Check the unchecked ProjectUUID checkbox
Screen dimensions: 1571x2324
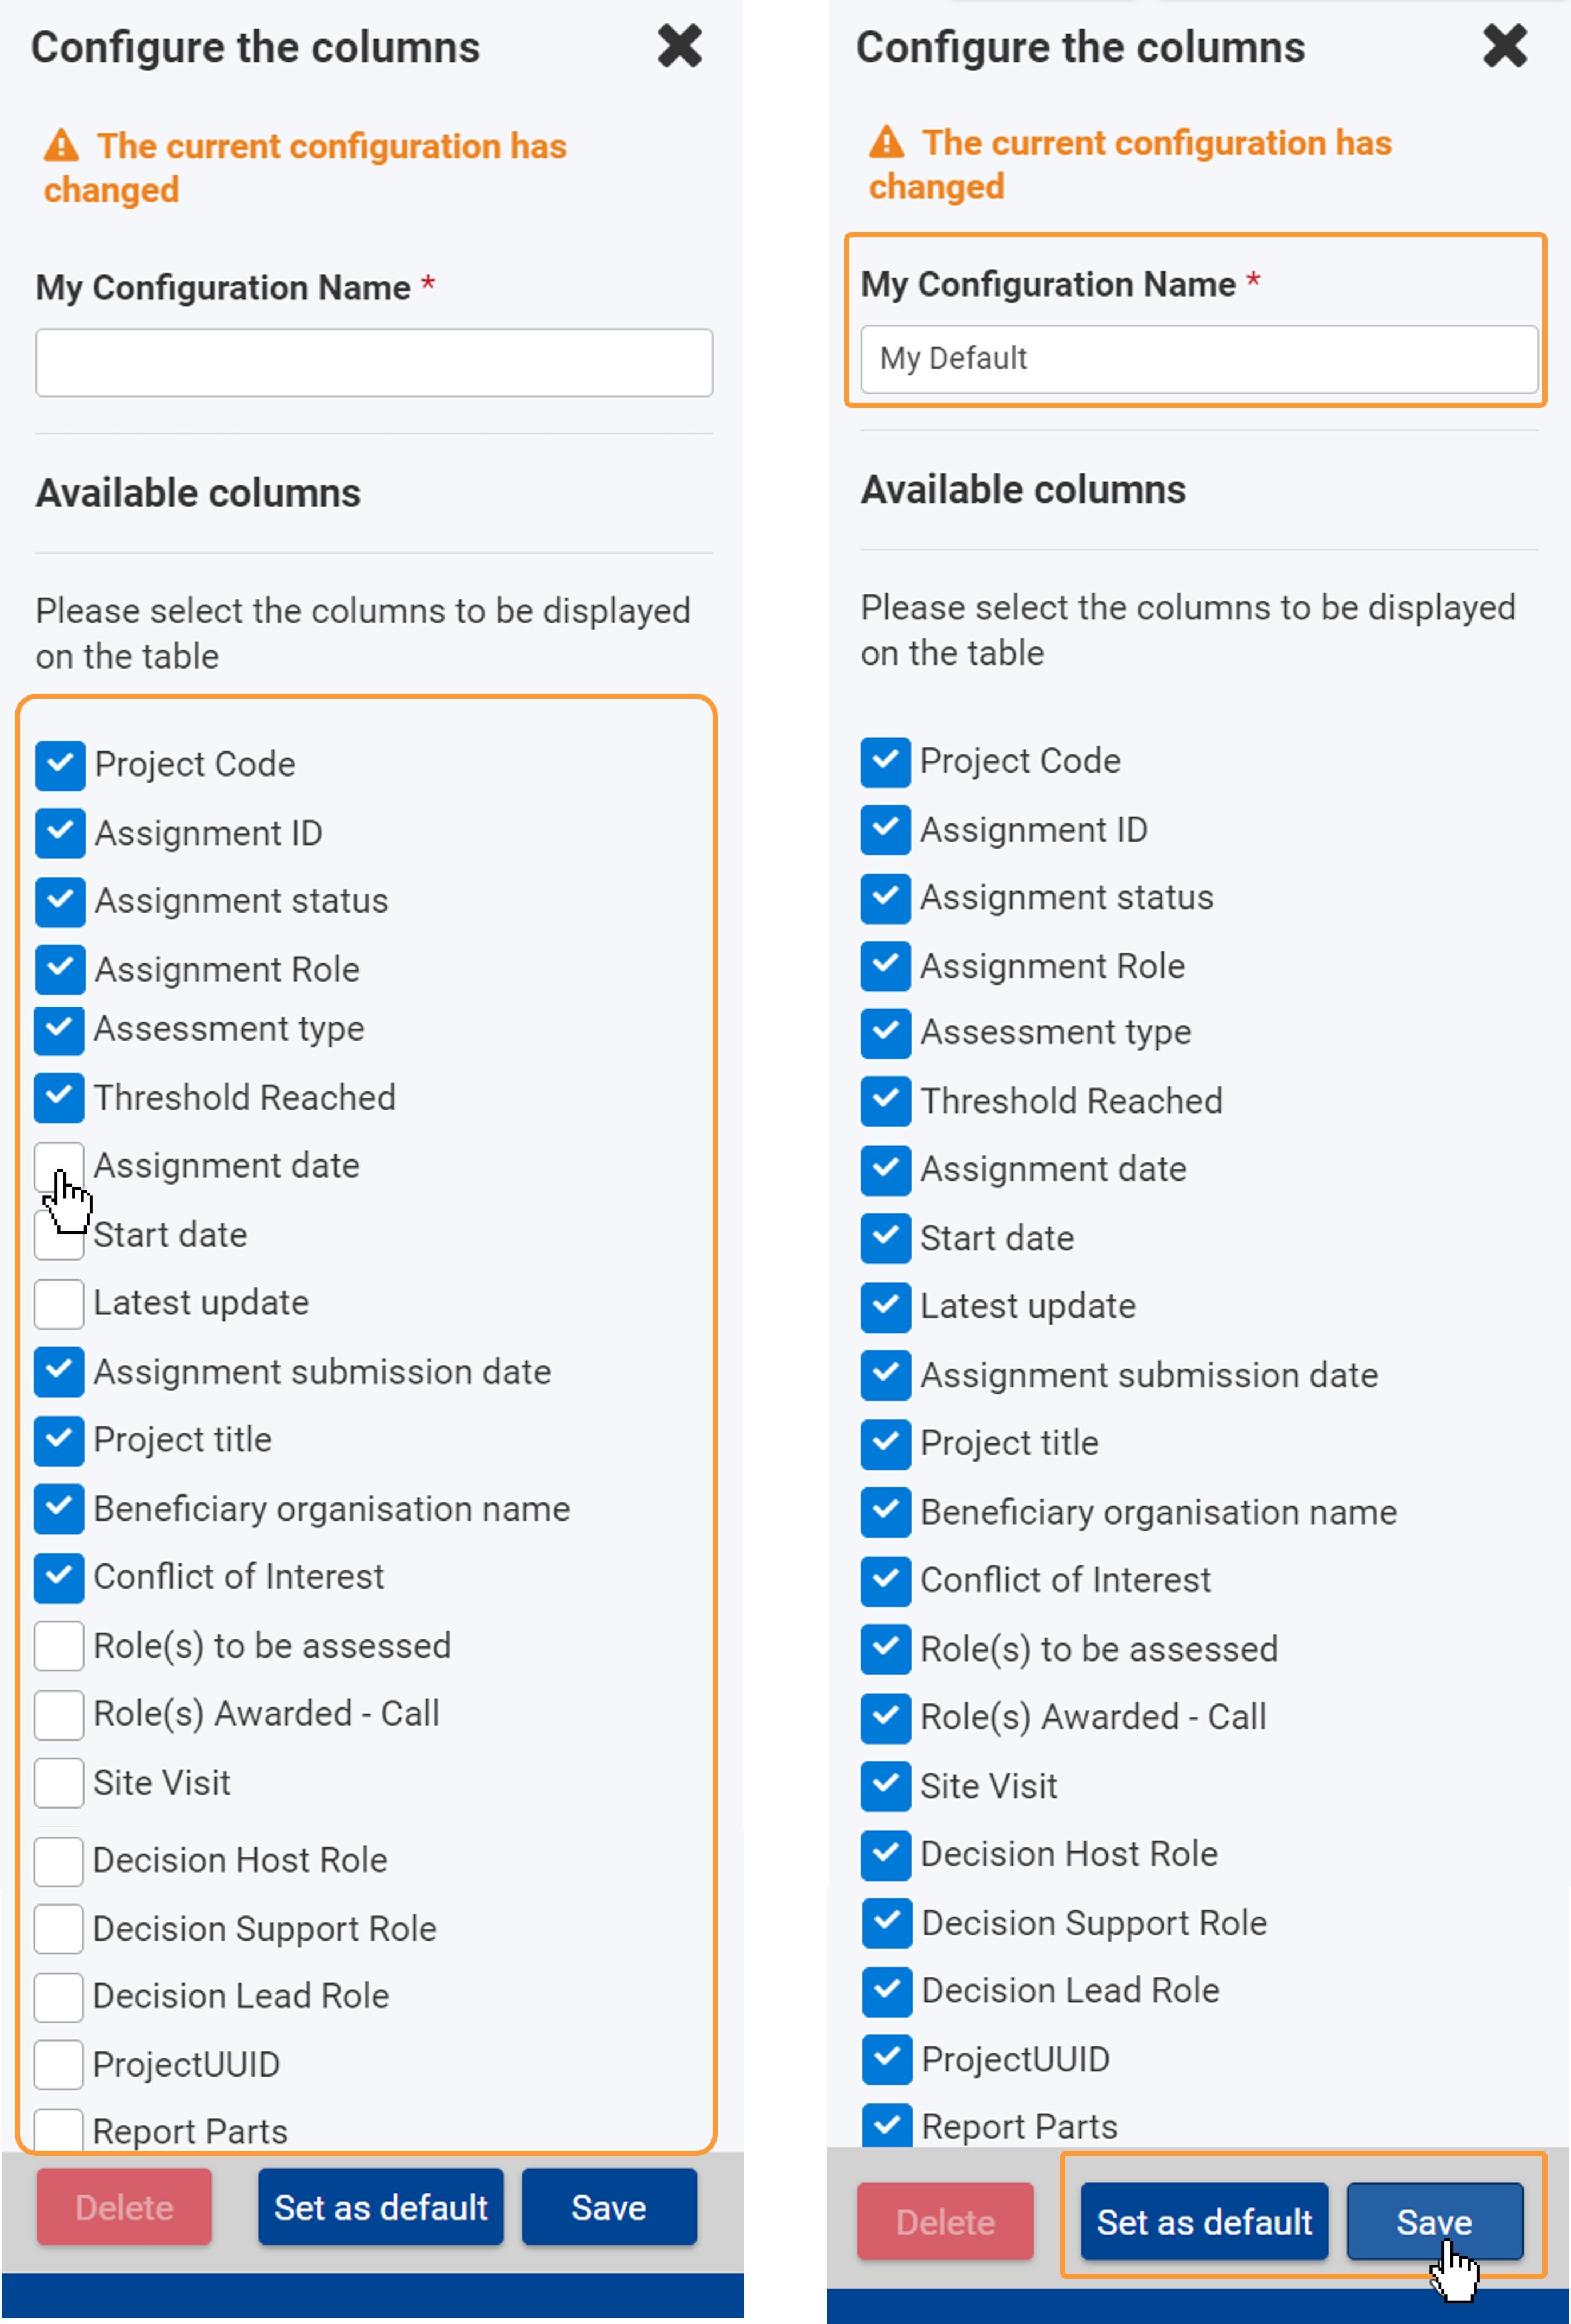[x=59, y=2064]
